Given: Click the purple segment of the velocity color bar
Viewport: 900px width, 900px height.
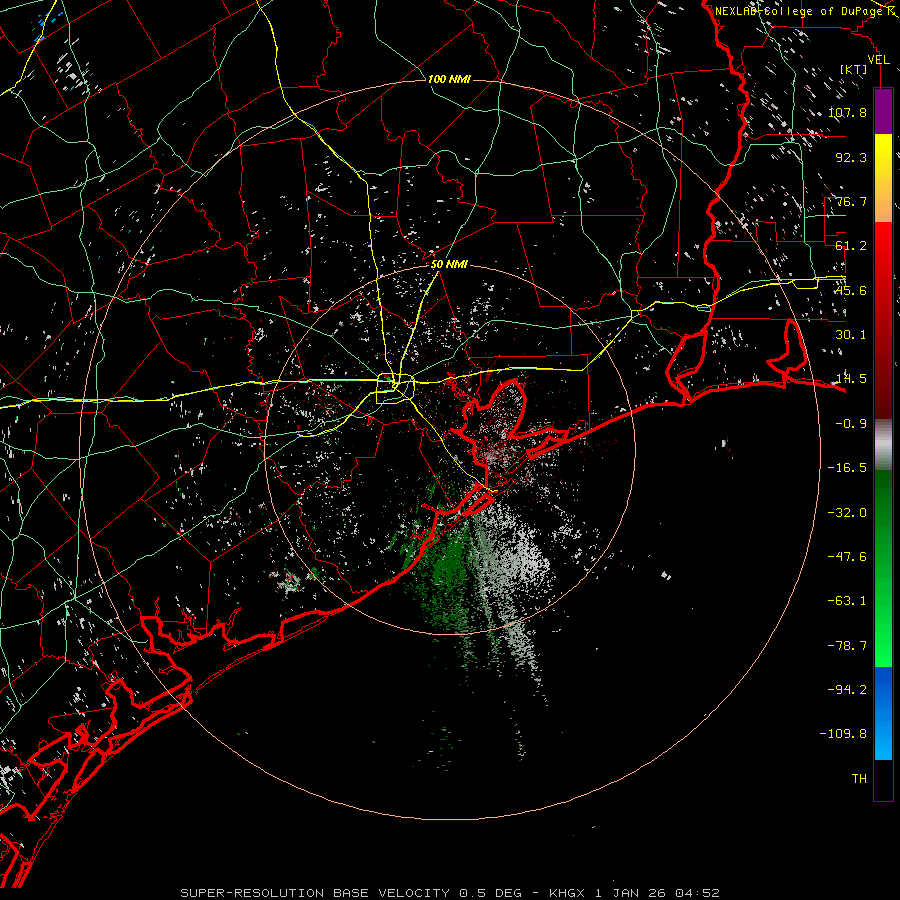Looking at the screenshot, I should pyautogui.click(x=883, y=111).
